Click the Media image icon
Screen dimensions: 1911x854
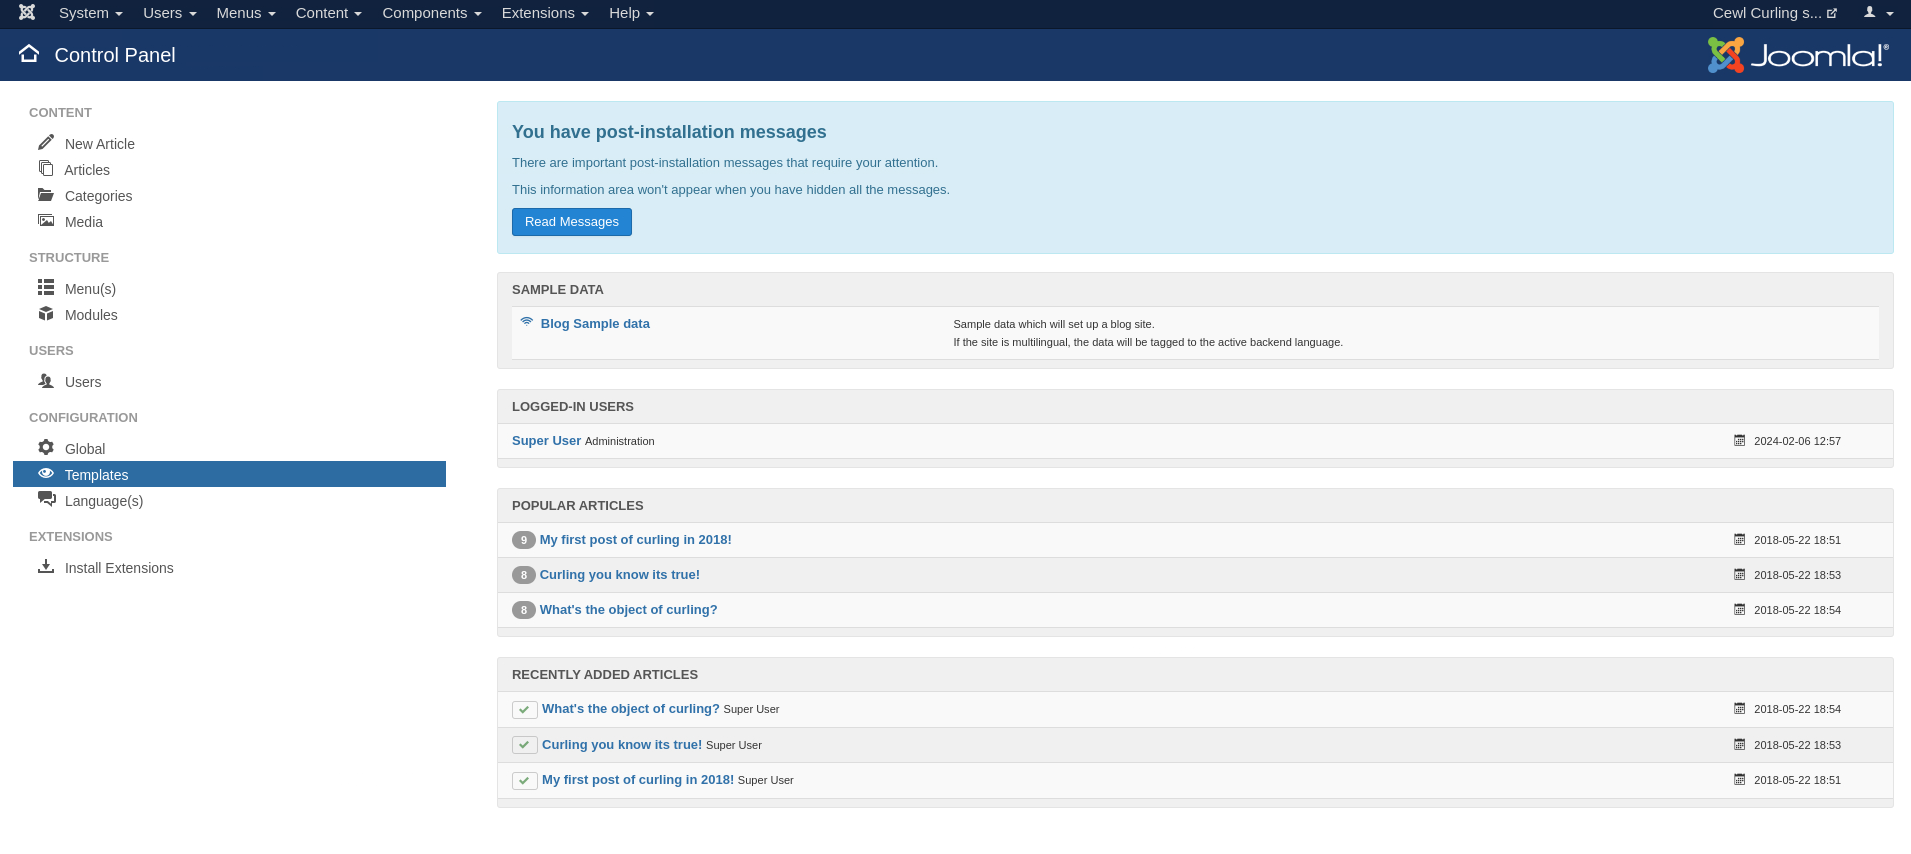46,221
